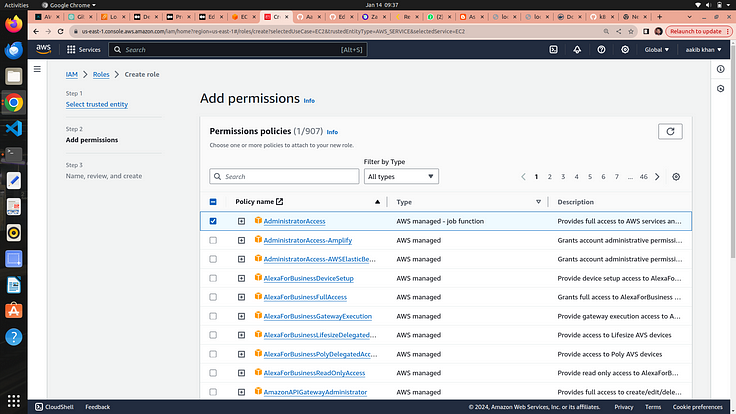736x414 pixels.
Task: Open the IAM breadcrumb link
Action: click(x=71, y=74)
